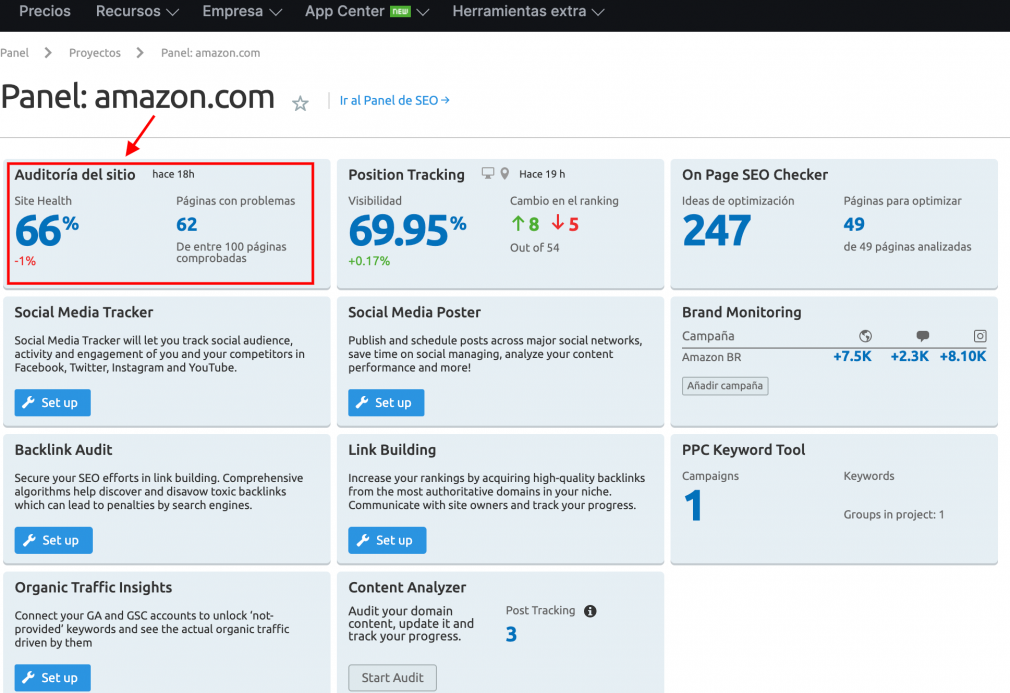This screenshot has width=1010, height=693.
Task: Expand the Recursos dropdown menu
Action: 137,11
